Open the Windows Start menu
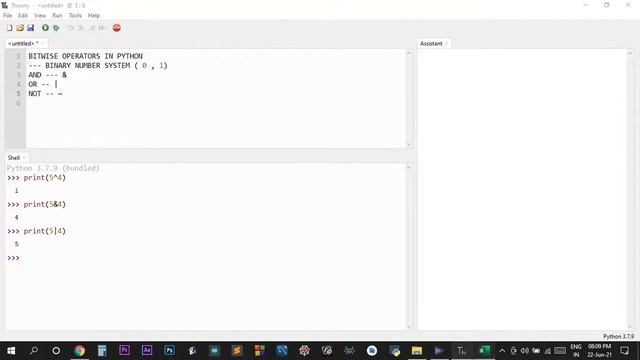 pyautogui.click(x=11, y=351)
